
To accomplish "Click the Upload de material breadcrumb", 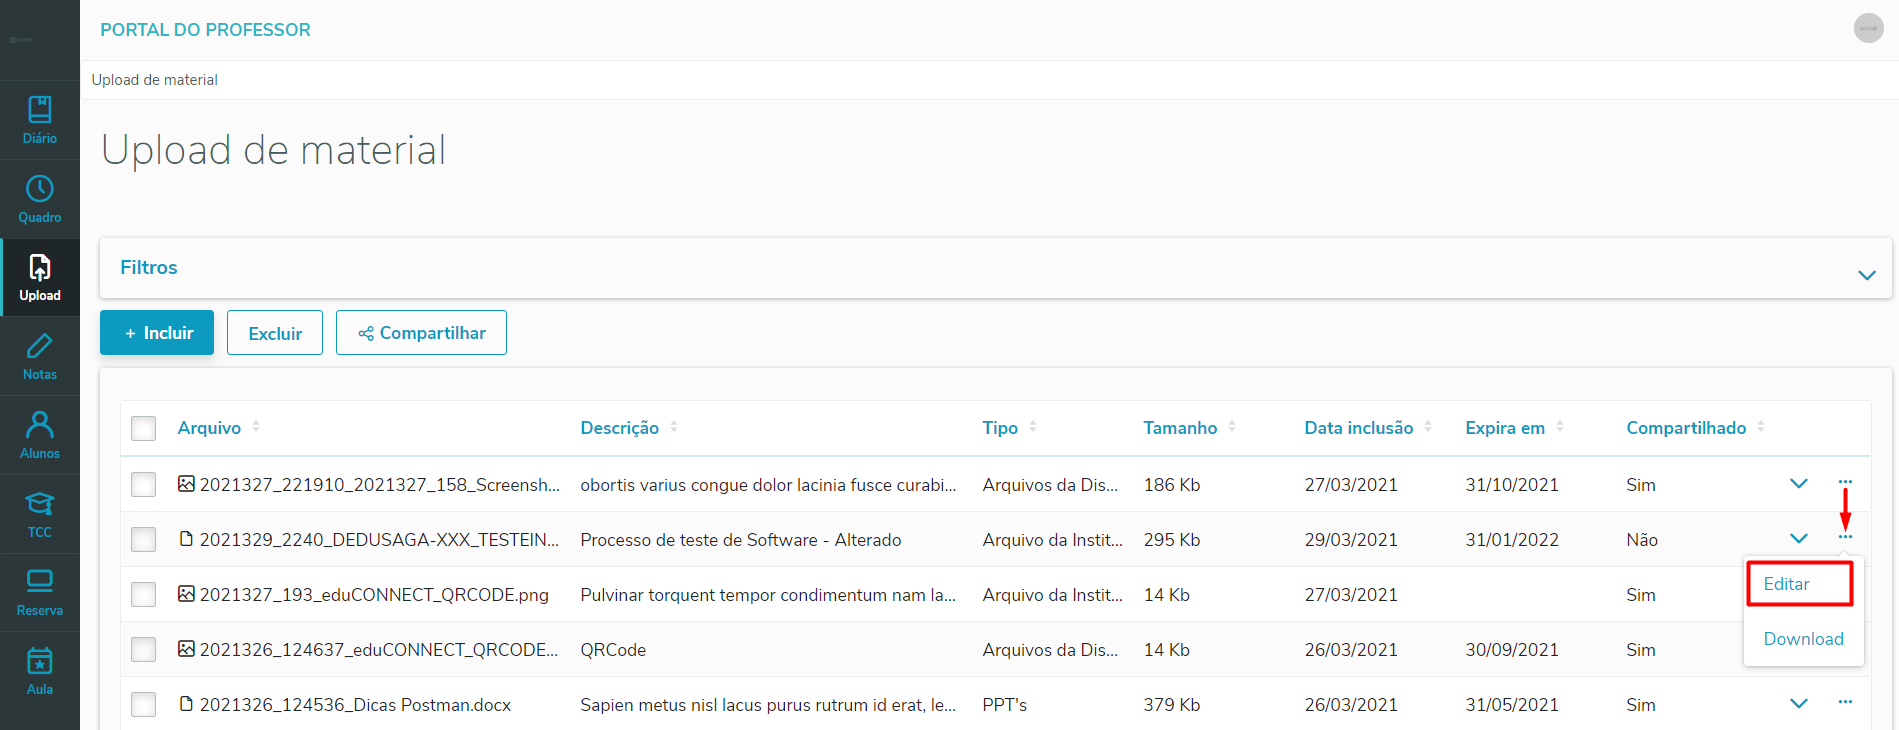I will [154, 80].
